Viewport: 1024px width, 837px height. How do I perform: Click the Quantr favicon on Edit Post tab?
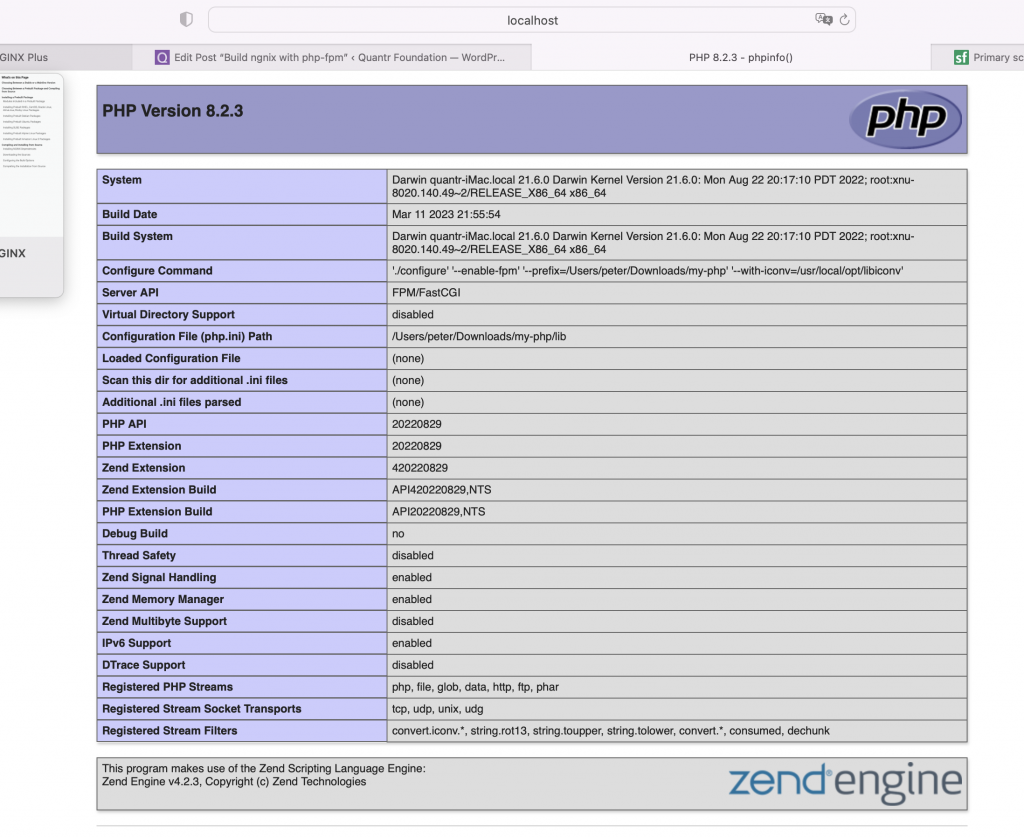pos(162,57)
